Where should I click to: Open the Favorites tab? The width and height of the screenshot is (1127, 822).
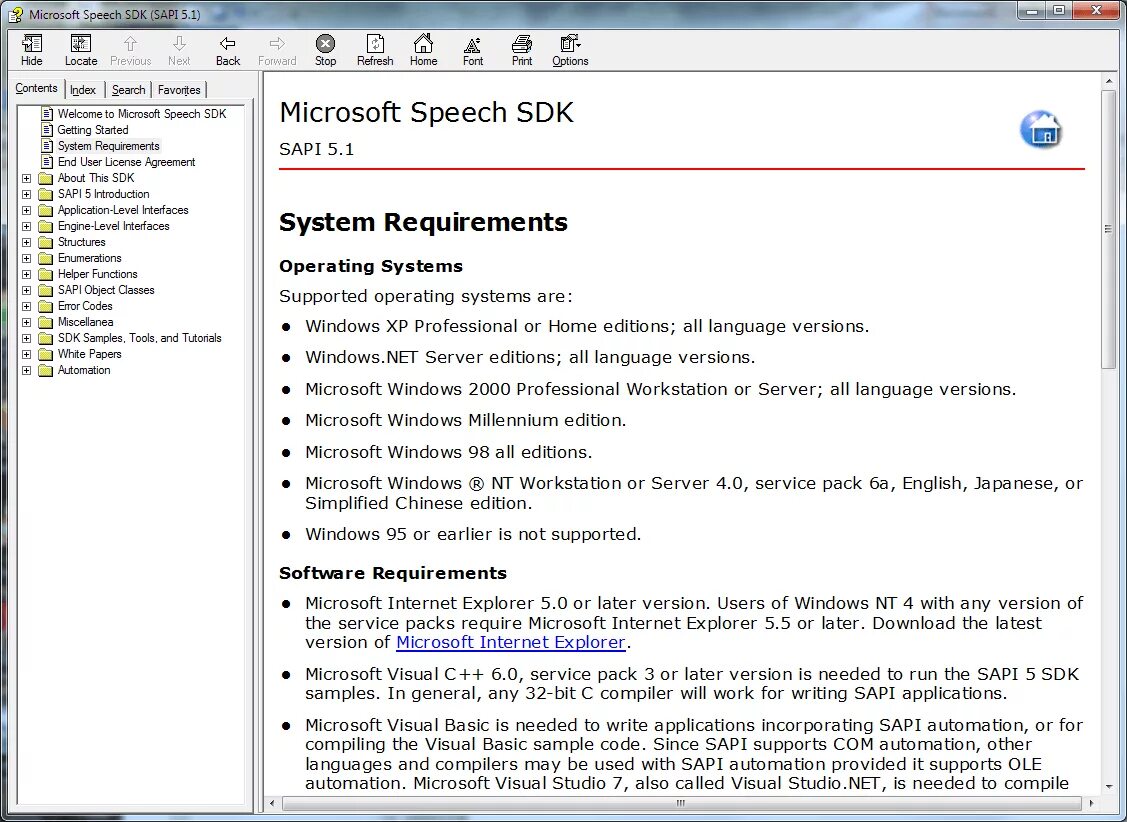pos(179,90)
